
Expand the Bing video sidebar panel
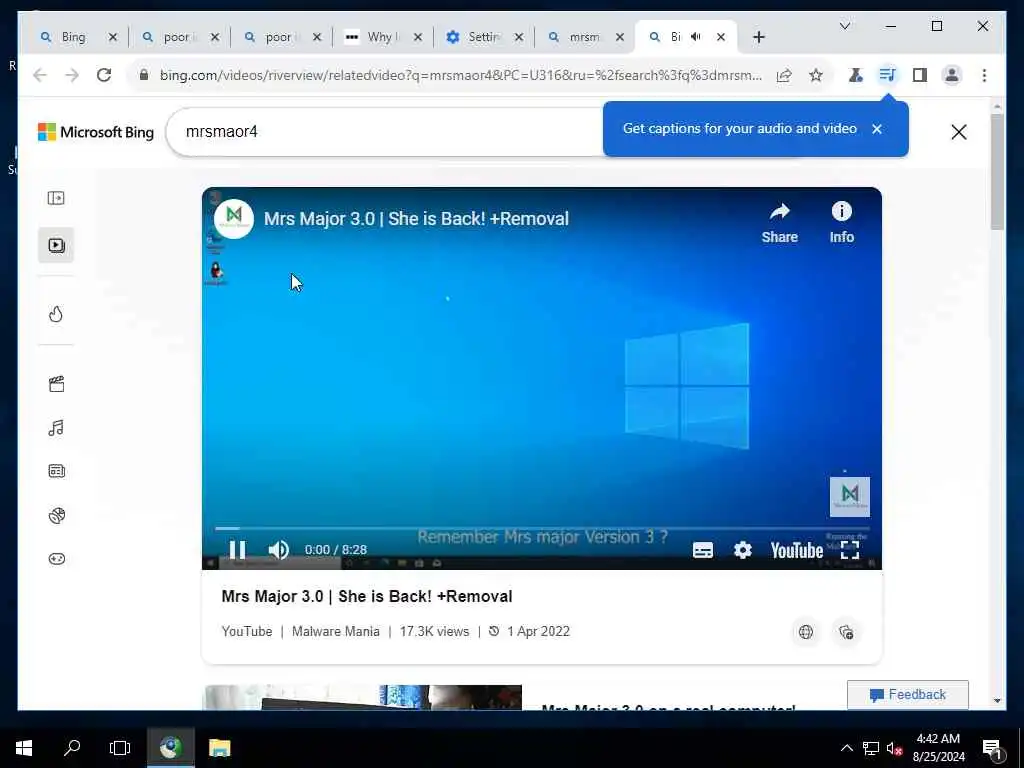(x=56, y=198)
